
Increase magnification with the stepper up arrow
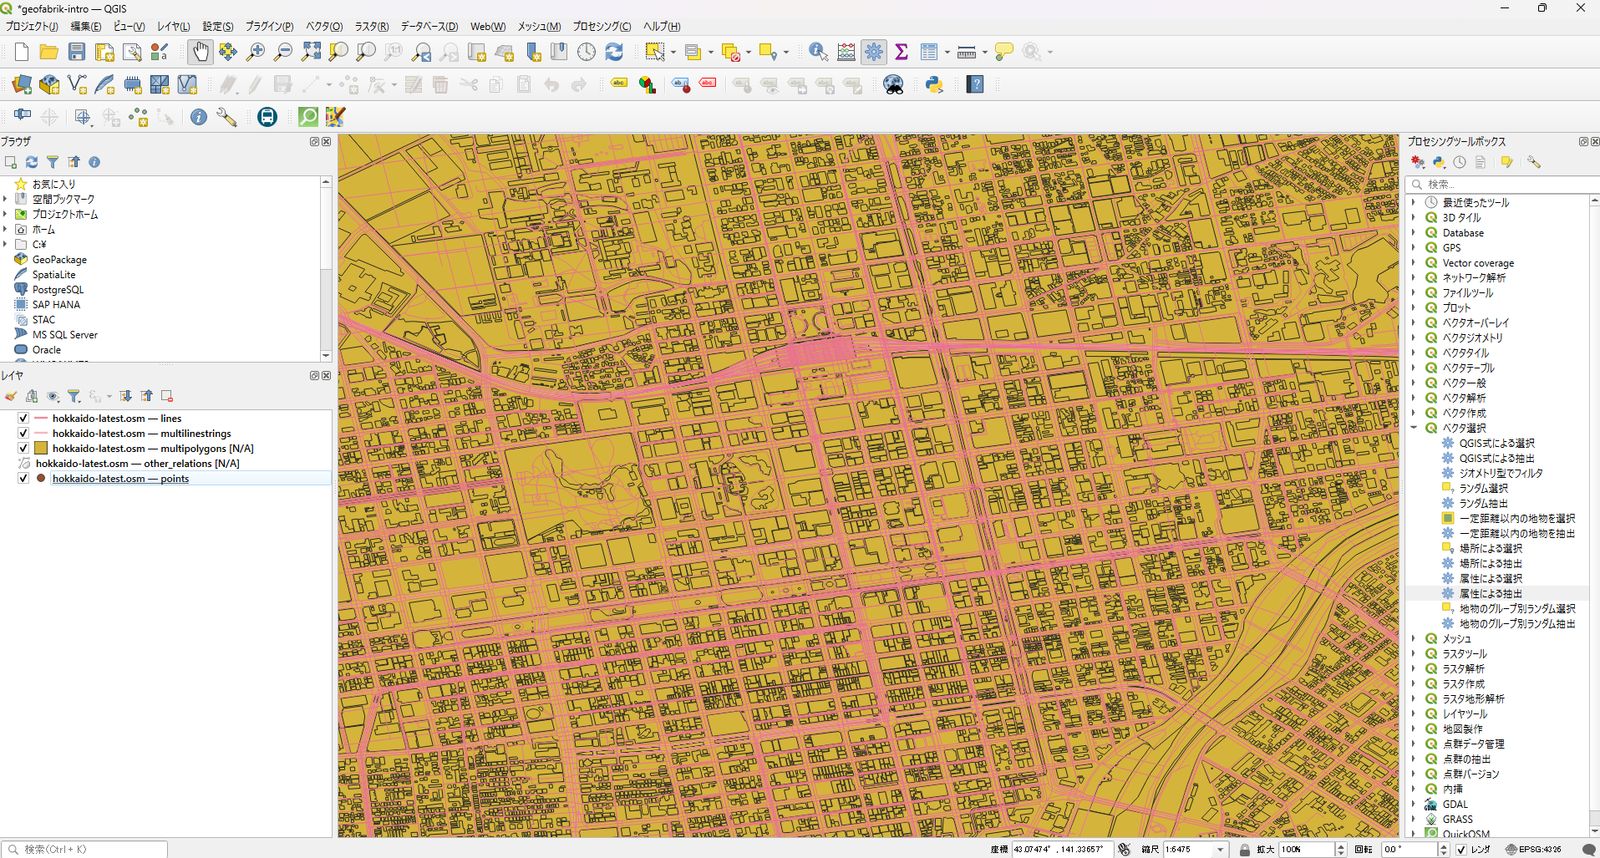(1341, 846)
